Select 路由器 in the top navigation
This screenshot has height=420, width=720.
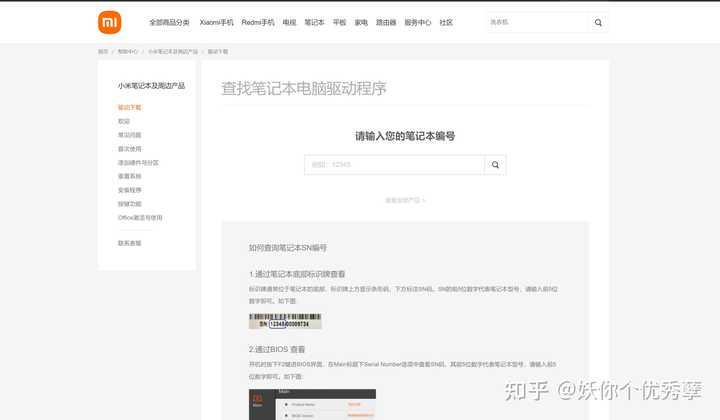[386, 22]
